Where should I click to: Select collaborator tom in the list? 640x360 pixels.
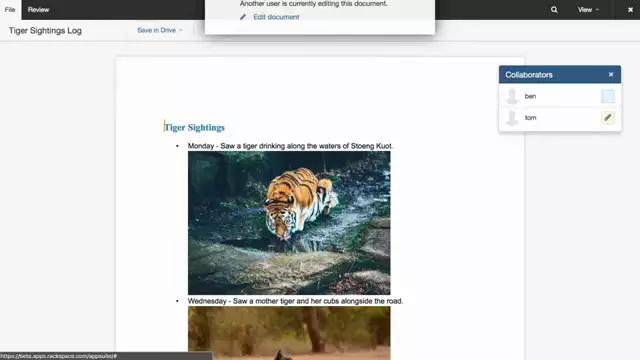[560, 118]
